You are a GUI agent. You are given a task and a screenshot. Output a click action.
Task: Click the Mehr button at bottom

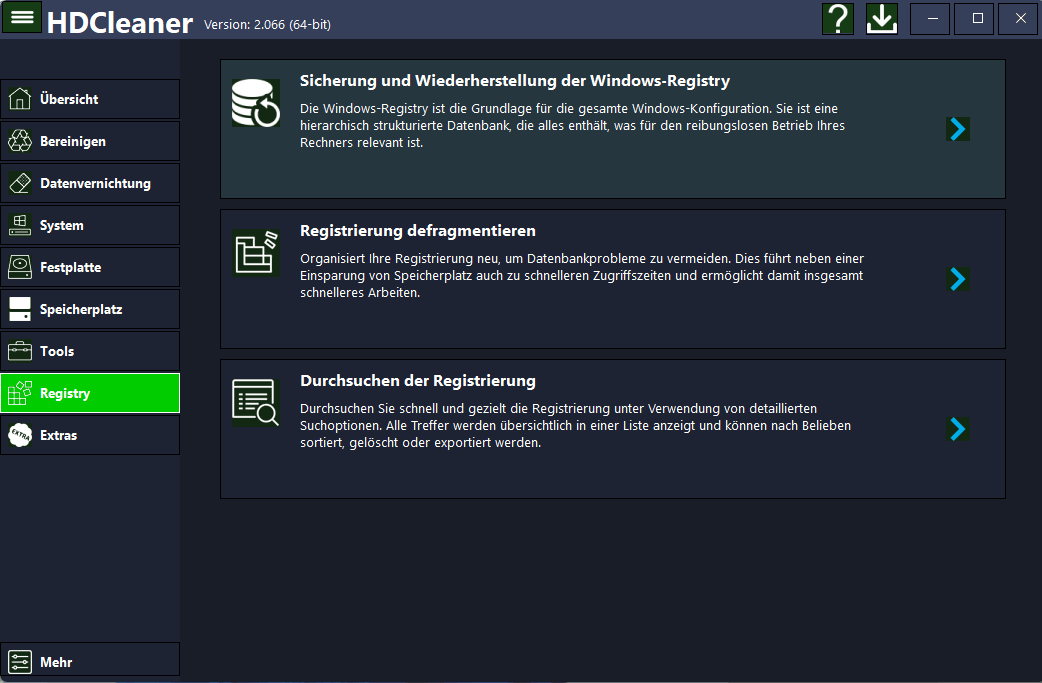[90, 661]
